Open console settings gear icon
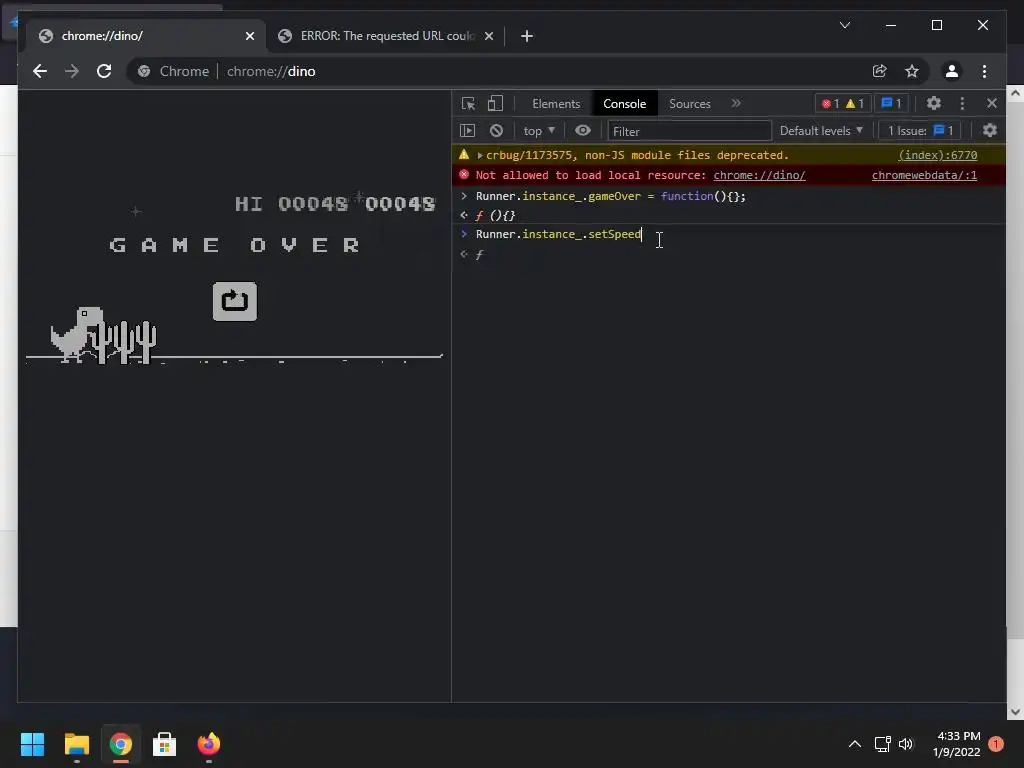Viewport: 1024px width, 768px height. 990,131
